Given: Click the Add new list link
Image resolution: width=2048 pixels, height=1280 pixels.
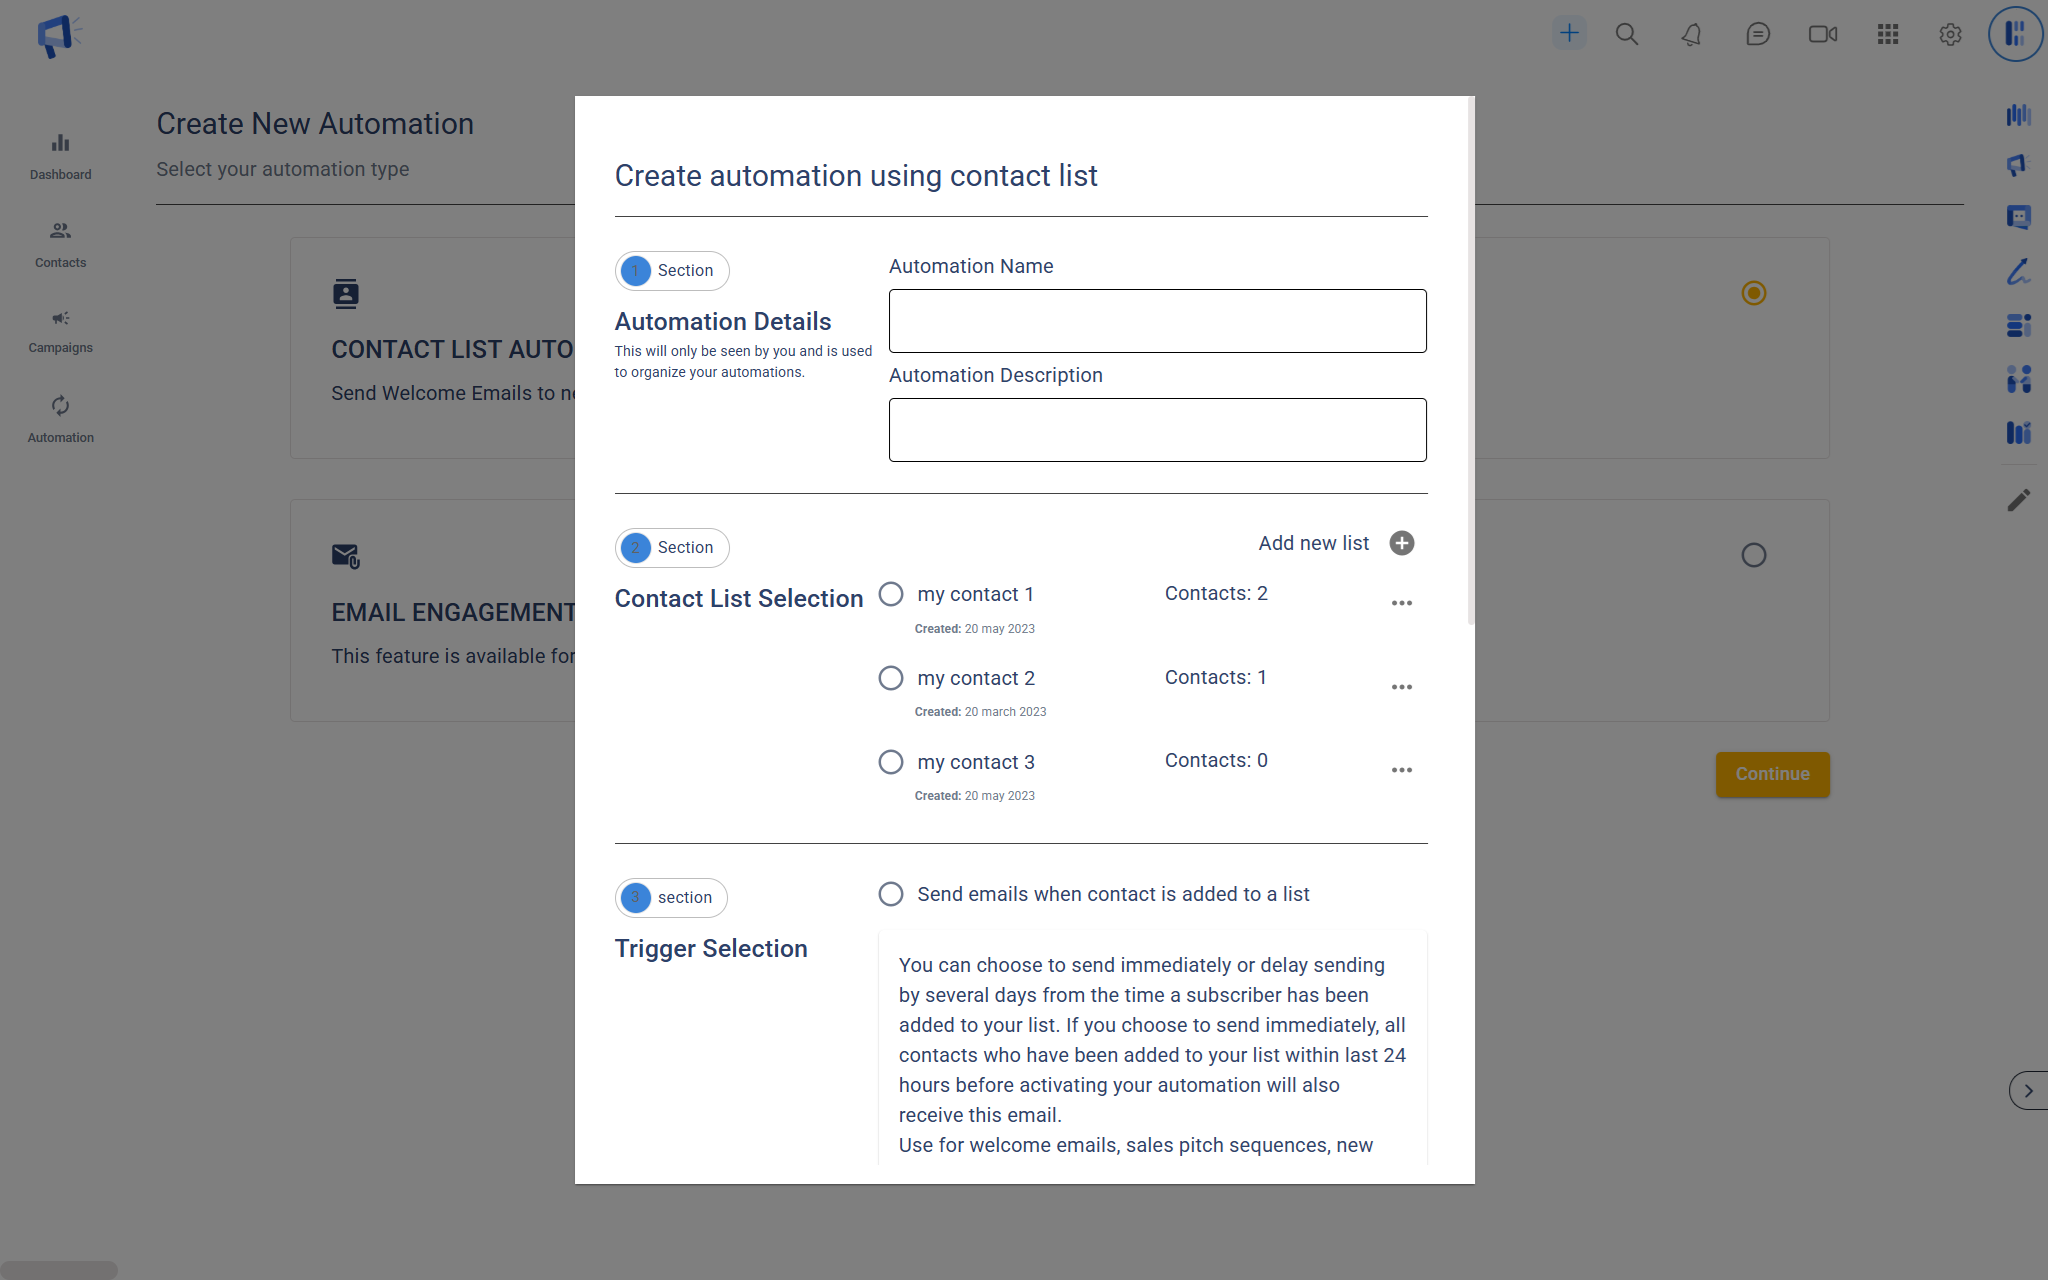Looking at the screenshot, I should coord(1313,543).
